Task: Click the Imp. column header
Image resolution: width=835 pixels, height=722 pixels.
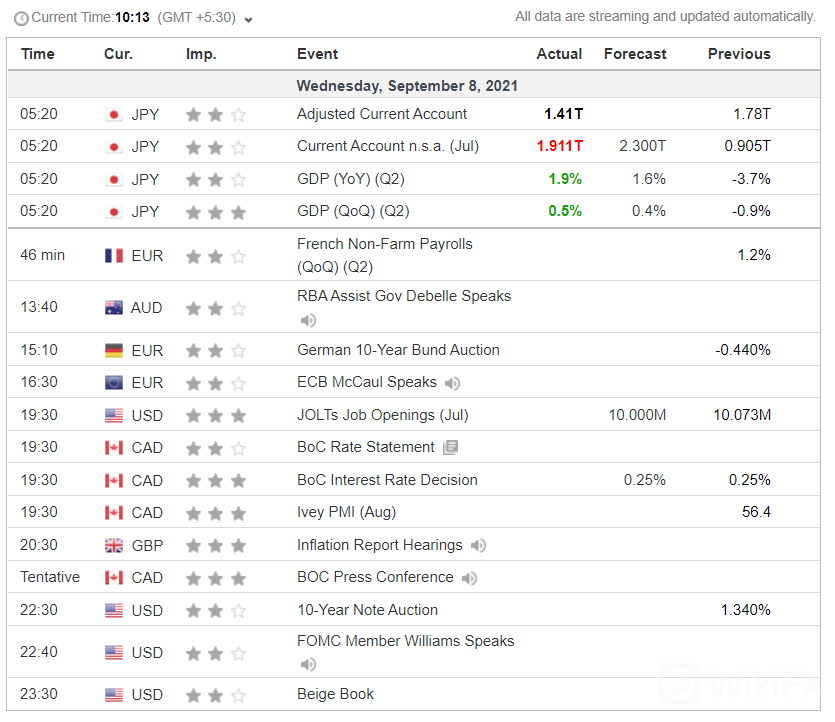Action: [201, 54]
